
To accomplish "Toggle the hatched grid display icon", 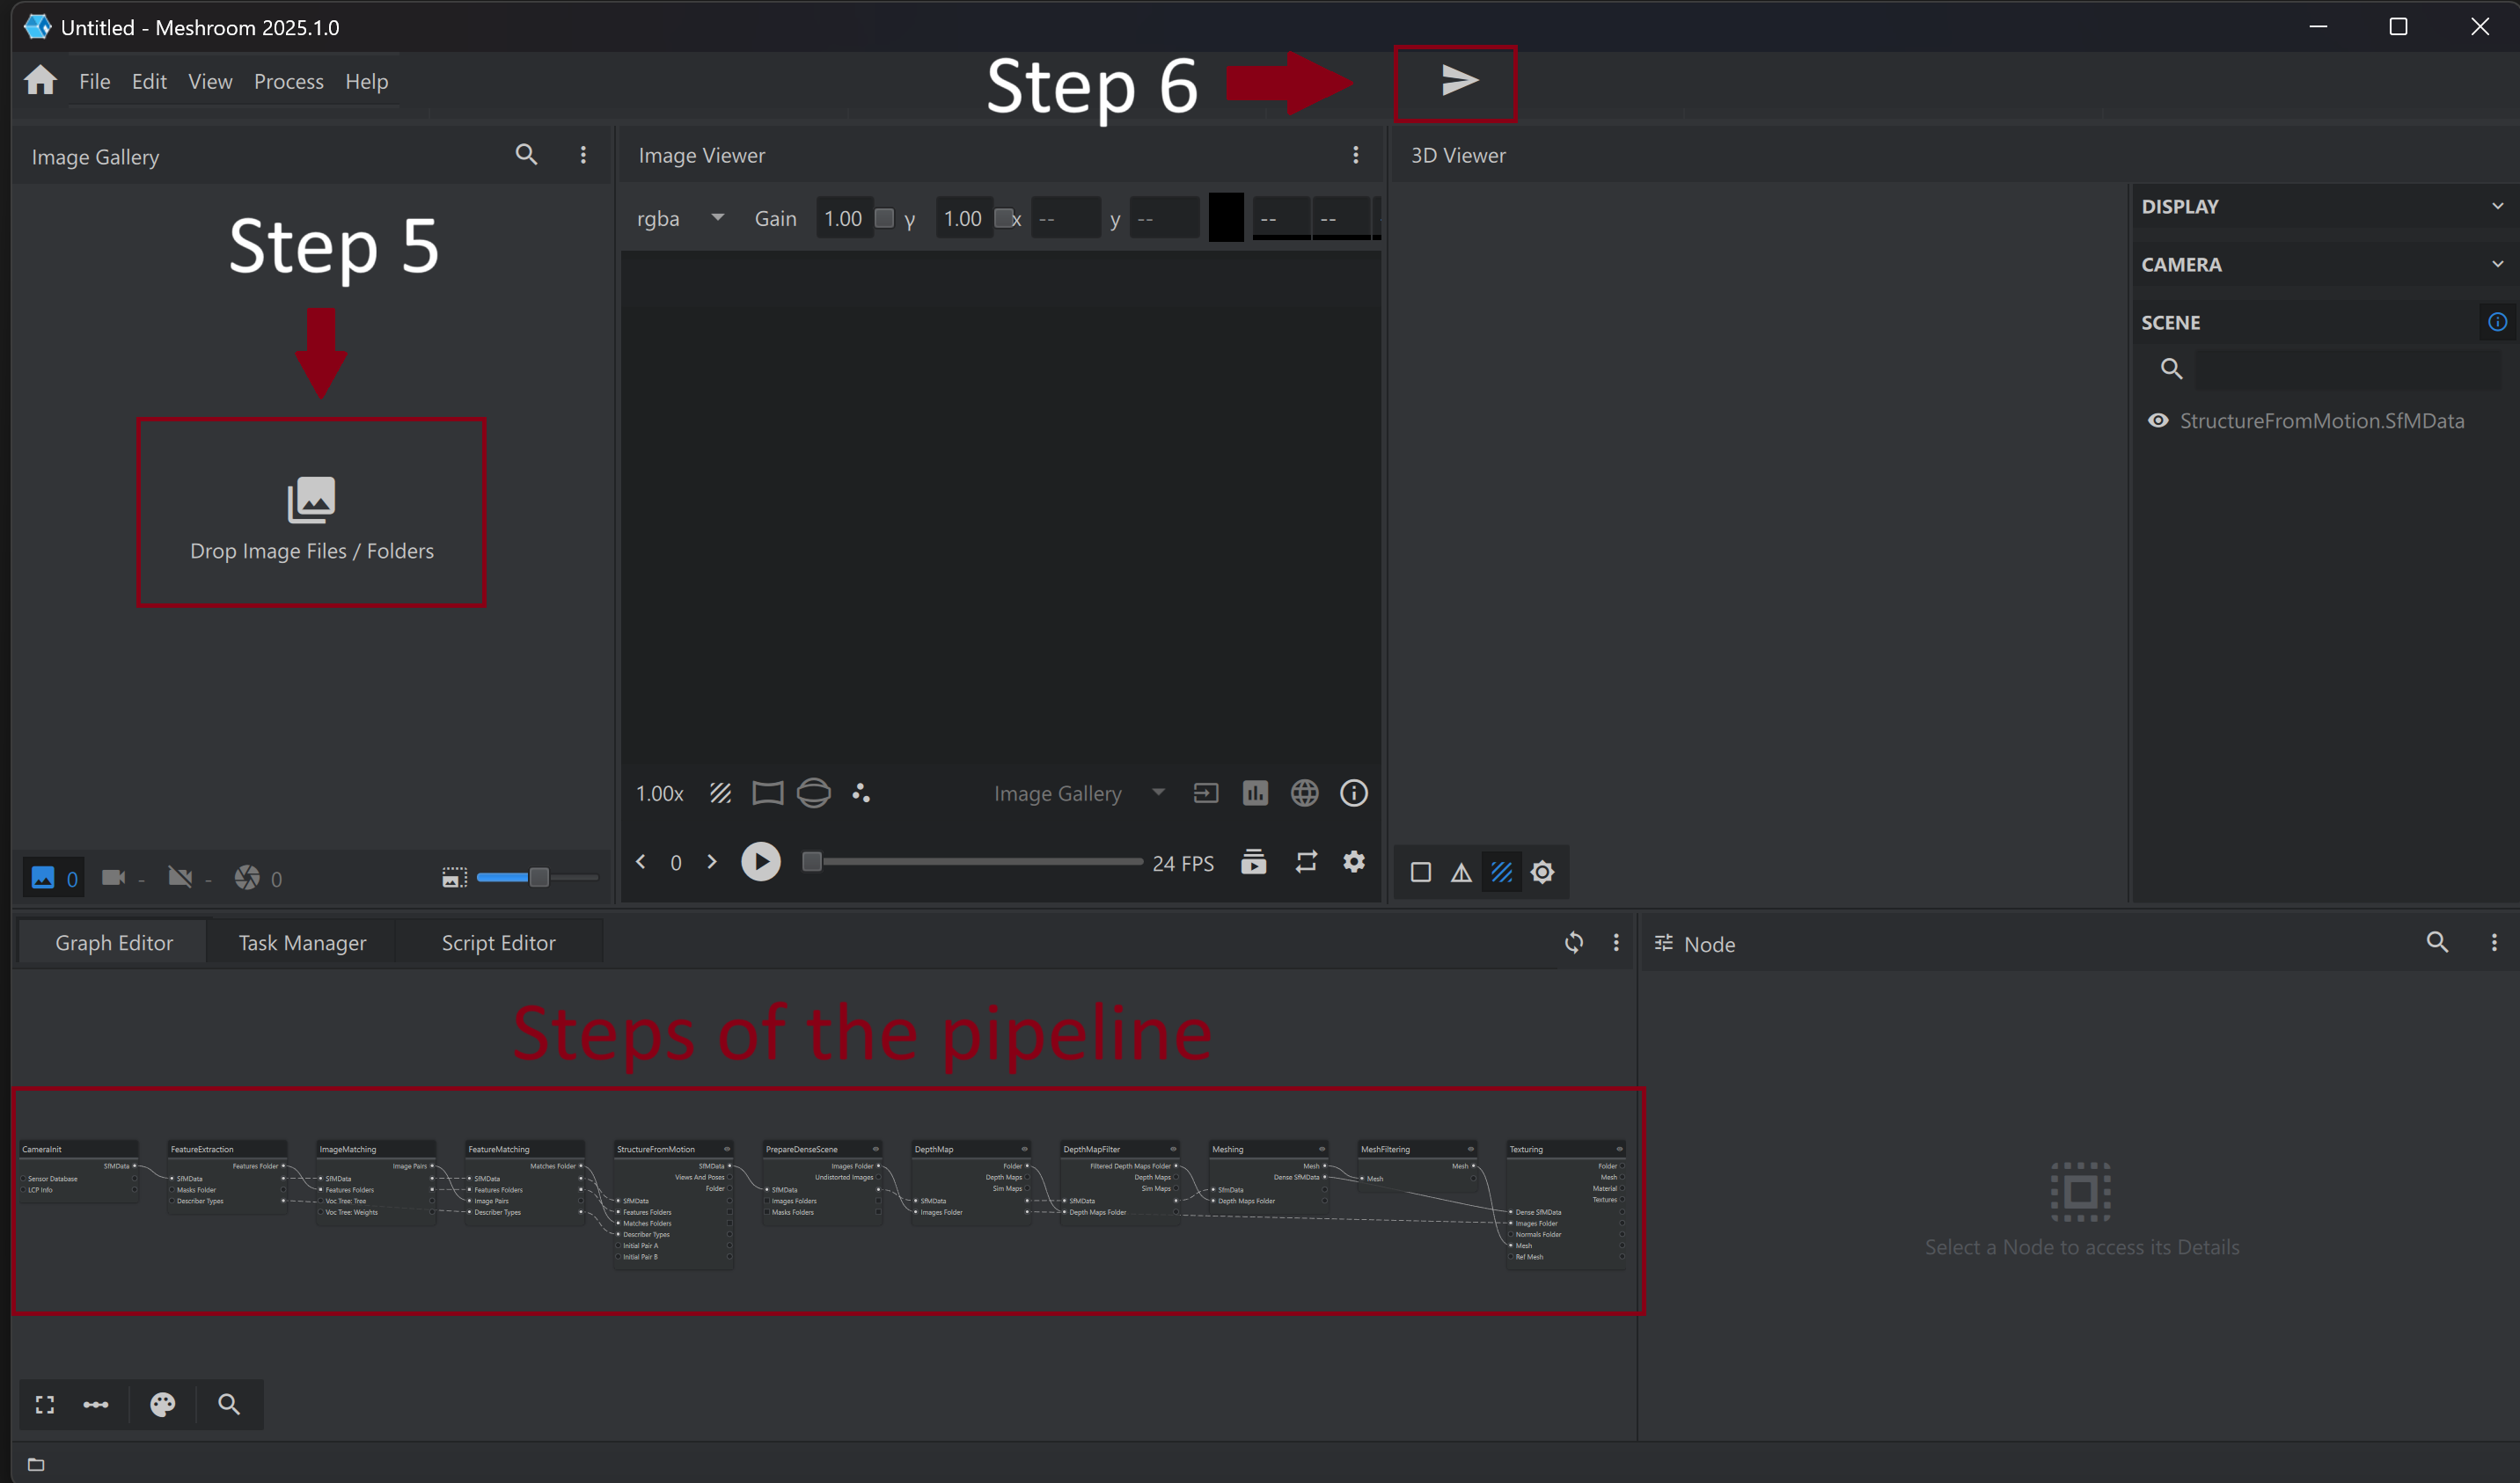I will pyautogui.click(x=720, y=794).
